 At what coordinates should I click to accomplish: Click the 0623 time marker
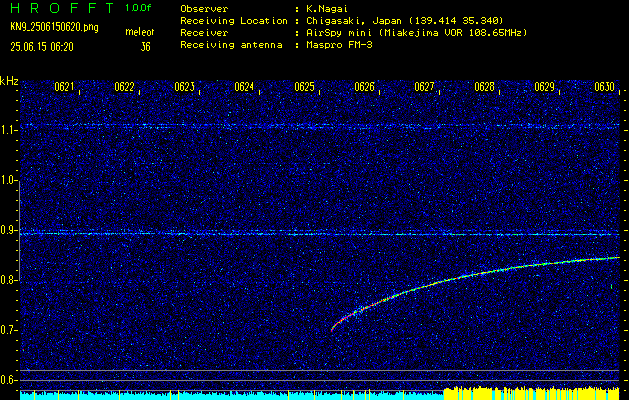pyautogui.click(x=185, y=87)
